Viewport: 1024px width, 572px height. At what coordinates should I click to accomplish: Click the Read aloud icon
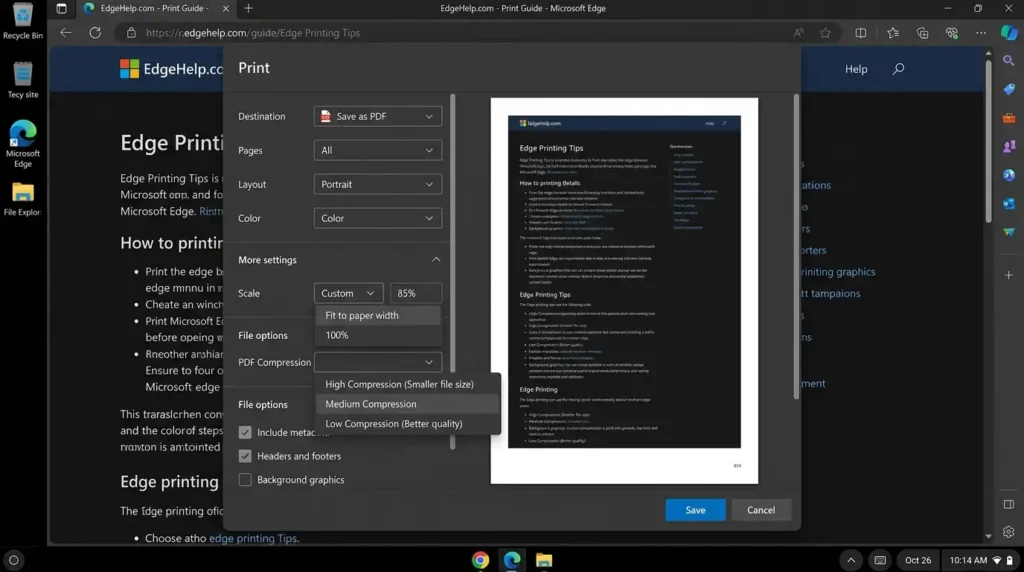(x=798, y=33)
